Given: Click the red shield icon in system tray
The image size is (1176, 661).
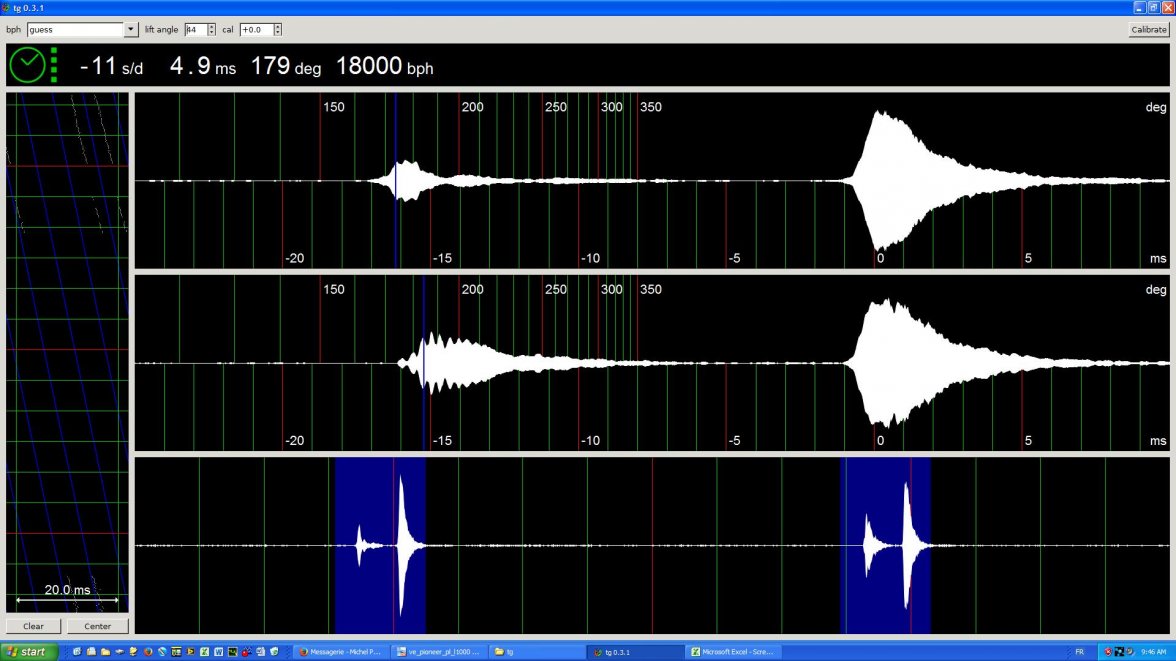Looking at the screenshot, I should click(1108, 652).
